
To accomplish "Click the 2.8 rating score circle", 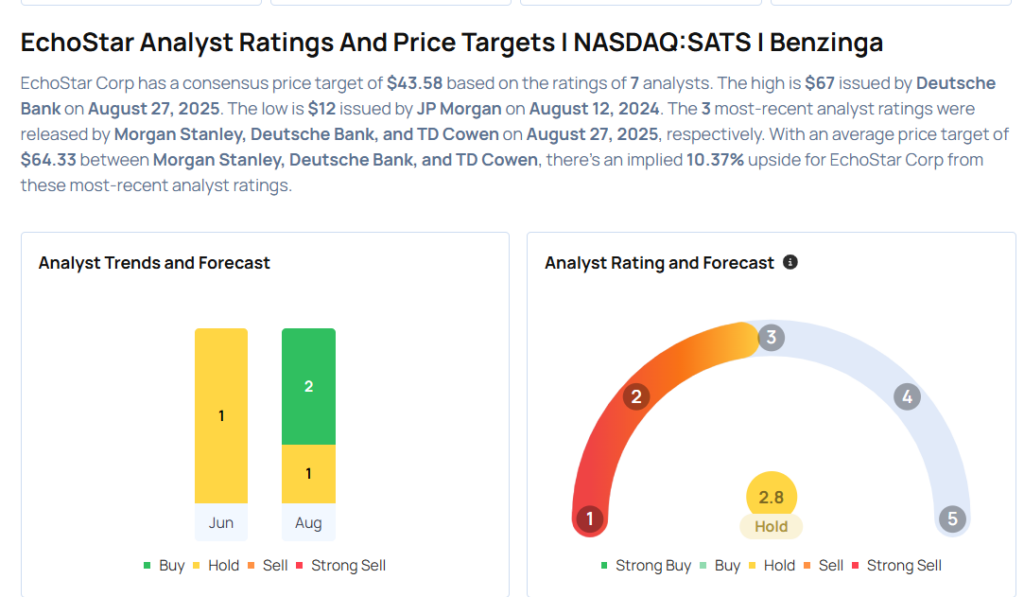I will 771,497.
